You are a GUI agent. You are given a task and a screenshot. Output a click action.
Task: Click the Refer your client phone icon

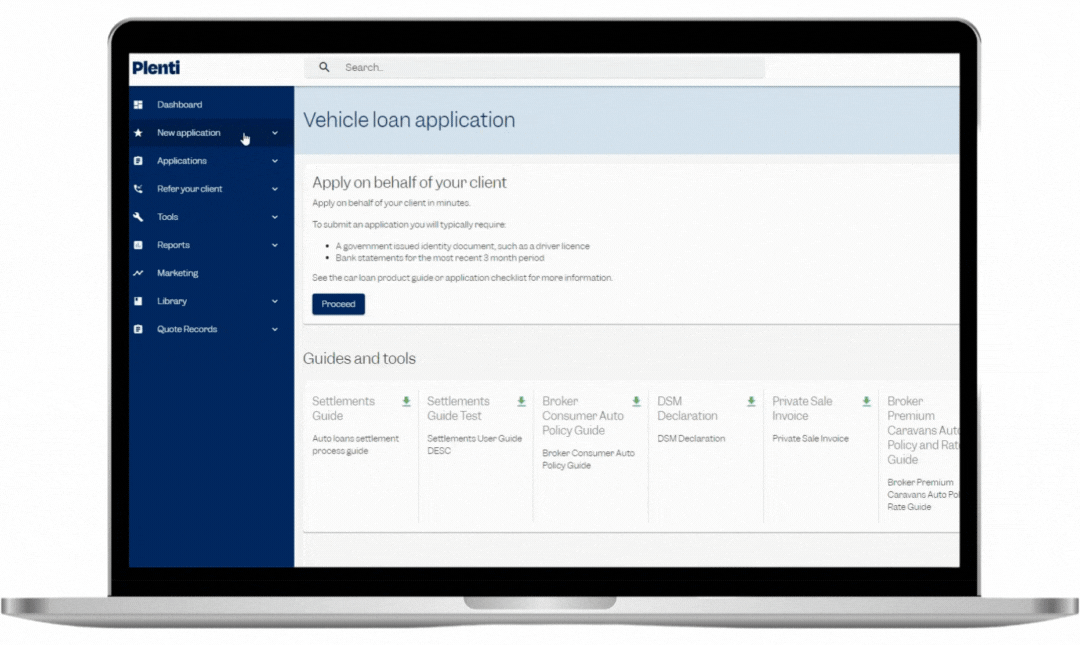(138, 189)
